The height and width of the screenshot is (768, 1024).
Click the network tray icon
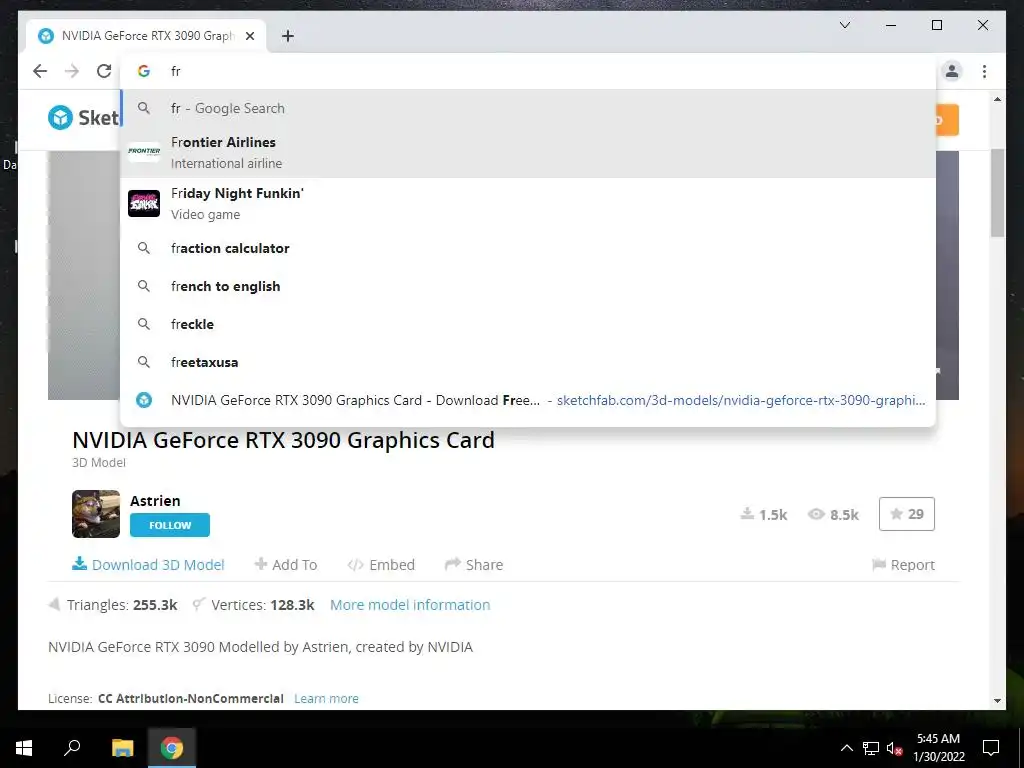(871, 748)
